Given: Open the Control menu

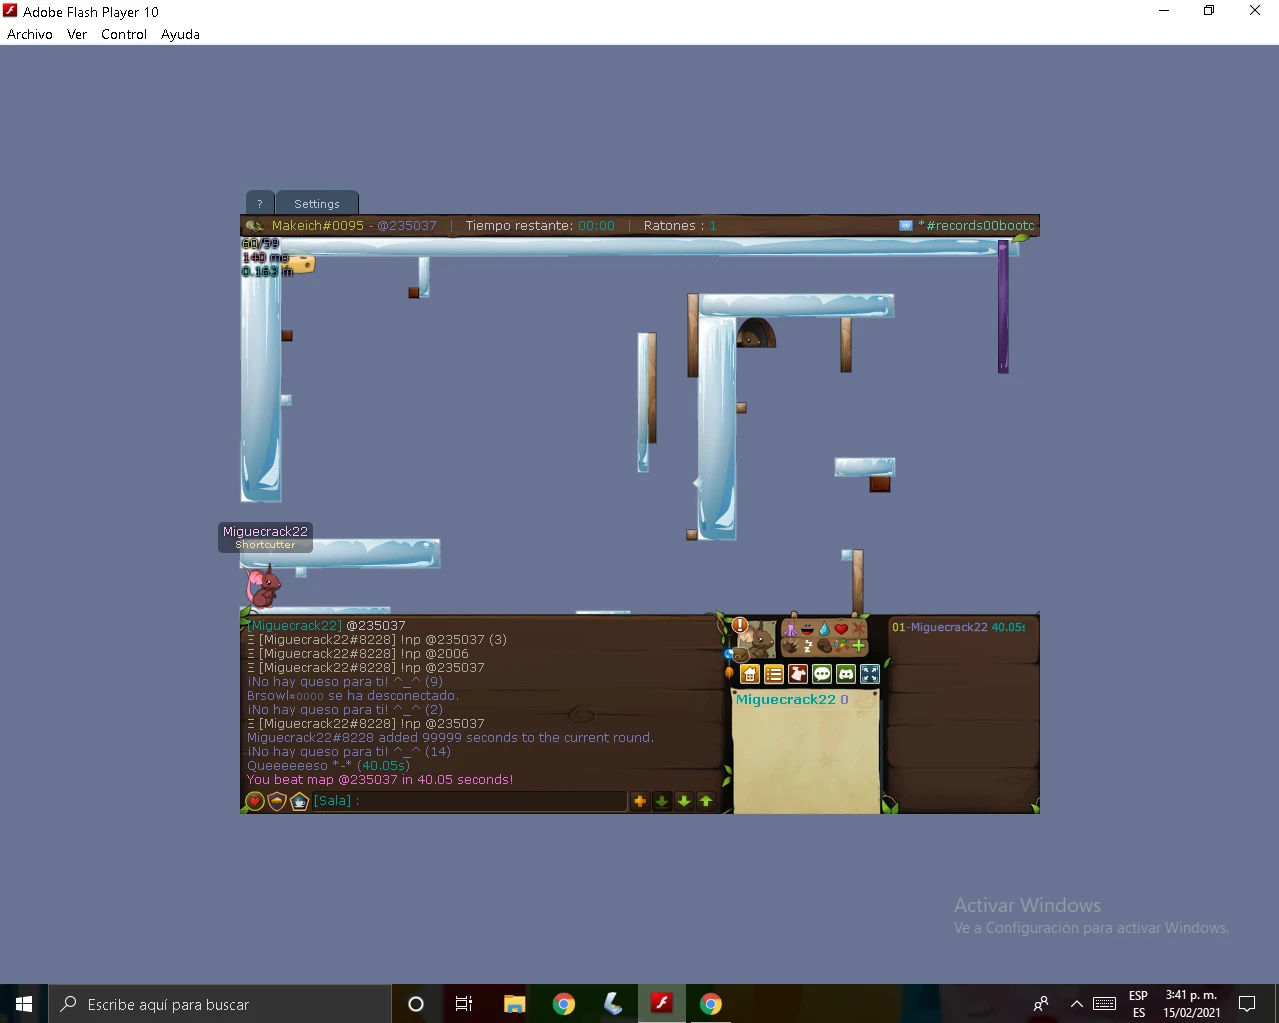Looking at the screenshot, I should tap(124, 34).
